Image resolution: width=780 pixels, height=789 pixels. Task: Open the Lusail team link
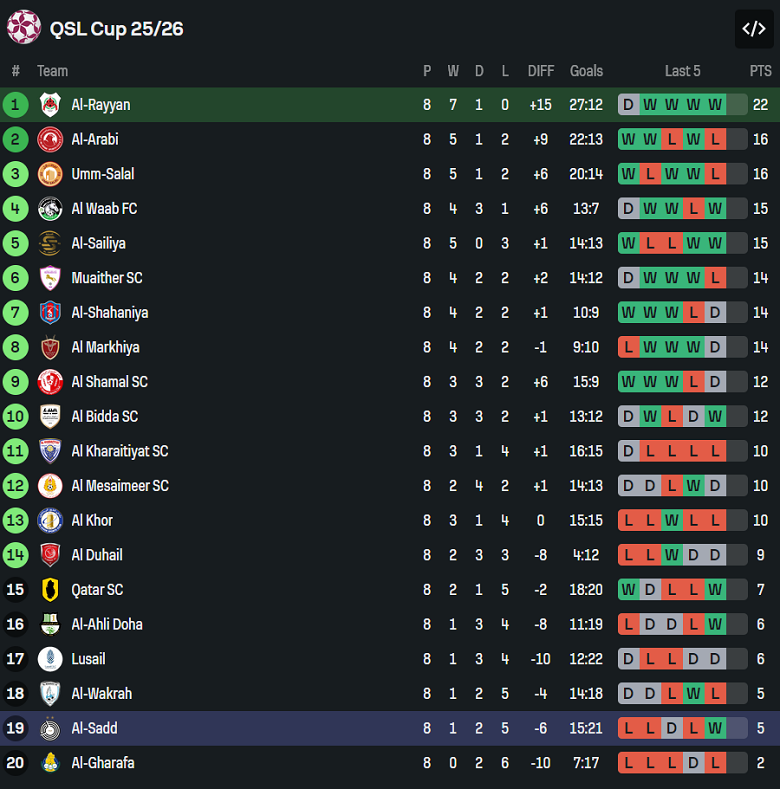(x=88, y=659)
